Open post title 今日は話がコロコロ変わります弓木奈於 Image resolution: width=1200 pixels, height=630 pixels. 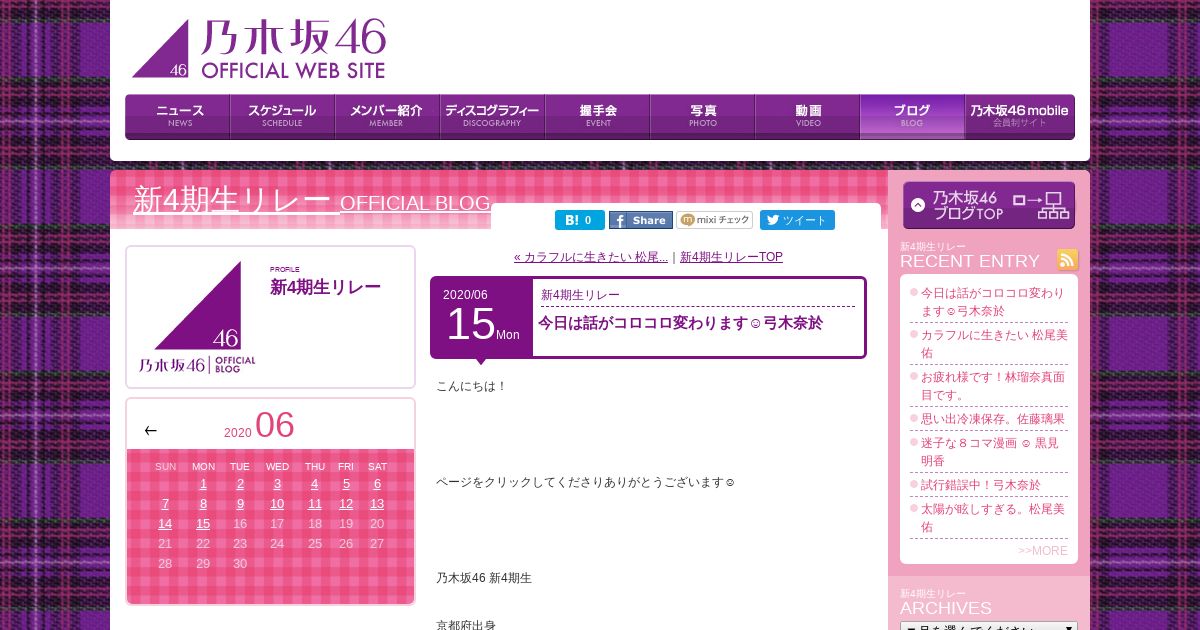coord(680,323)
